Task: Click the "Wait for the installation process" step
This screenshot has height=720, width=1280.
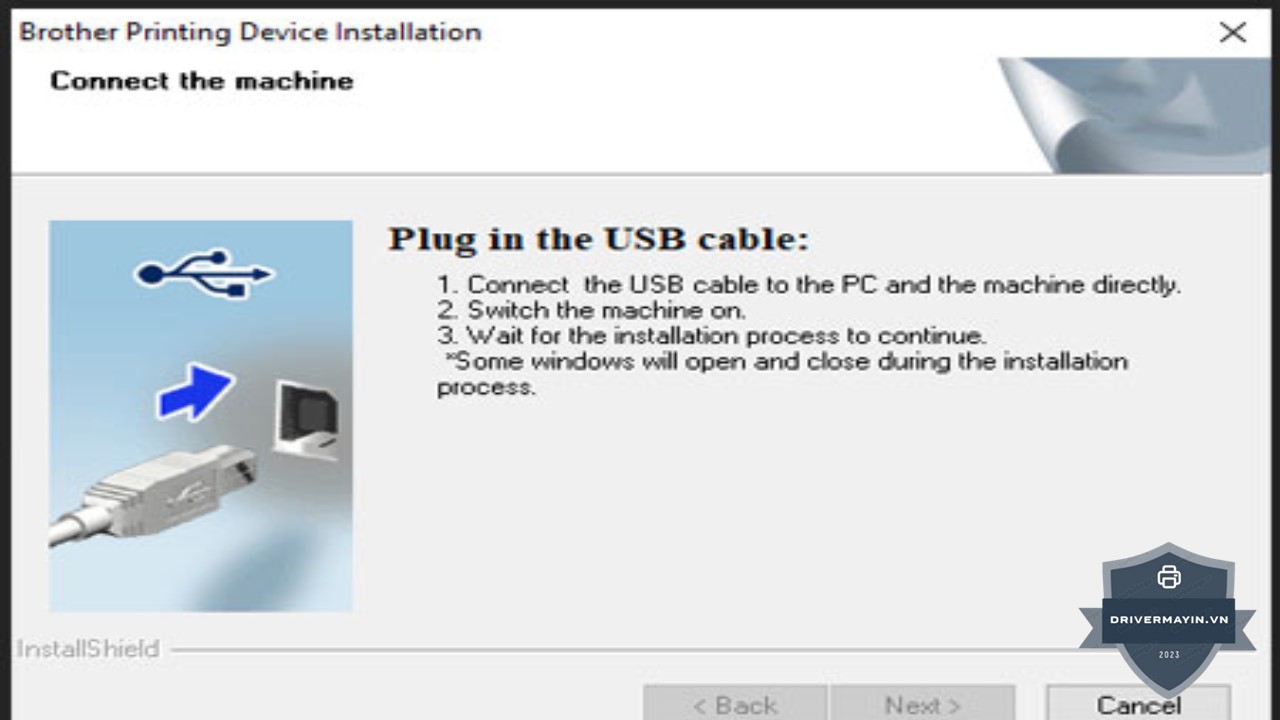Action: [711, 336]
